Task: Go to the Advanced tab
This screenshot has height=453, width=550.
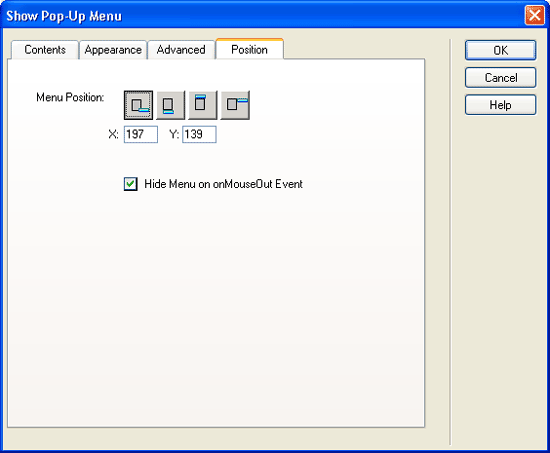Action: tap(181, 50)
